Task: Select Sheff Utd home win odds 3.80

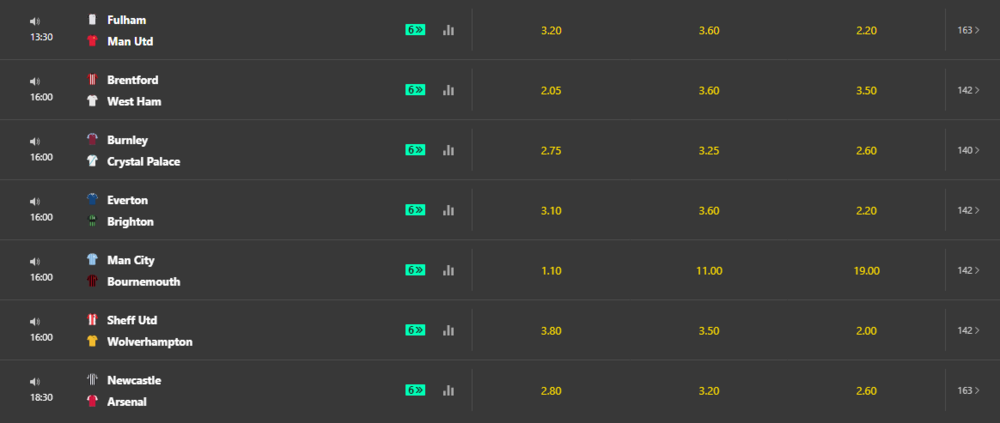Action: pos(551,330)
